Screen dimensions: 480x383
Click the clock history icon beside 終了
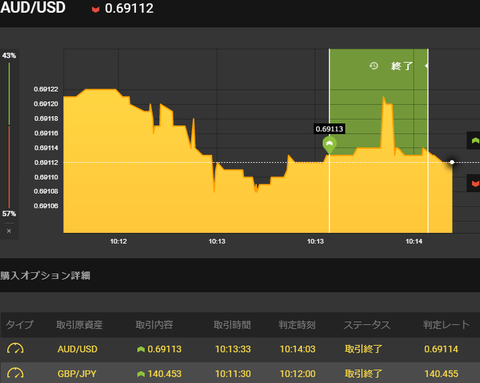(374, 66)
